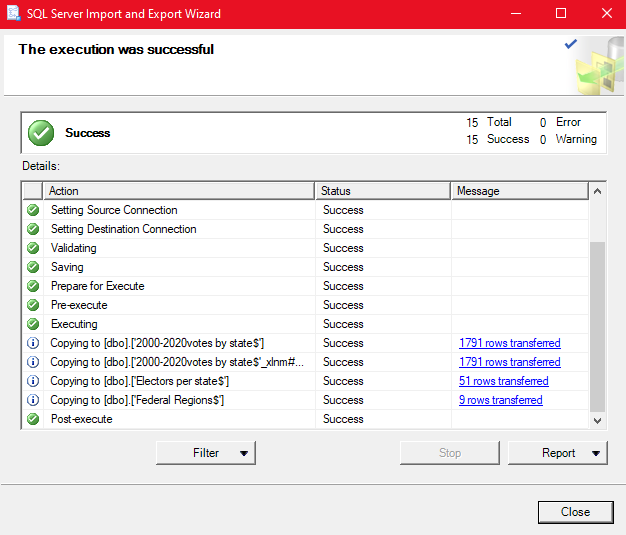
Task: Select the Validating row text
Action: coord(73,248)
